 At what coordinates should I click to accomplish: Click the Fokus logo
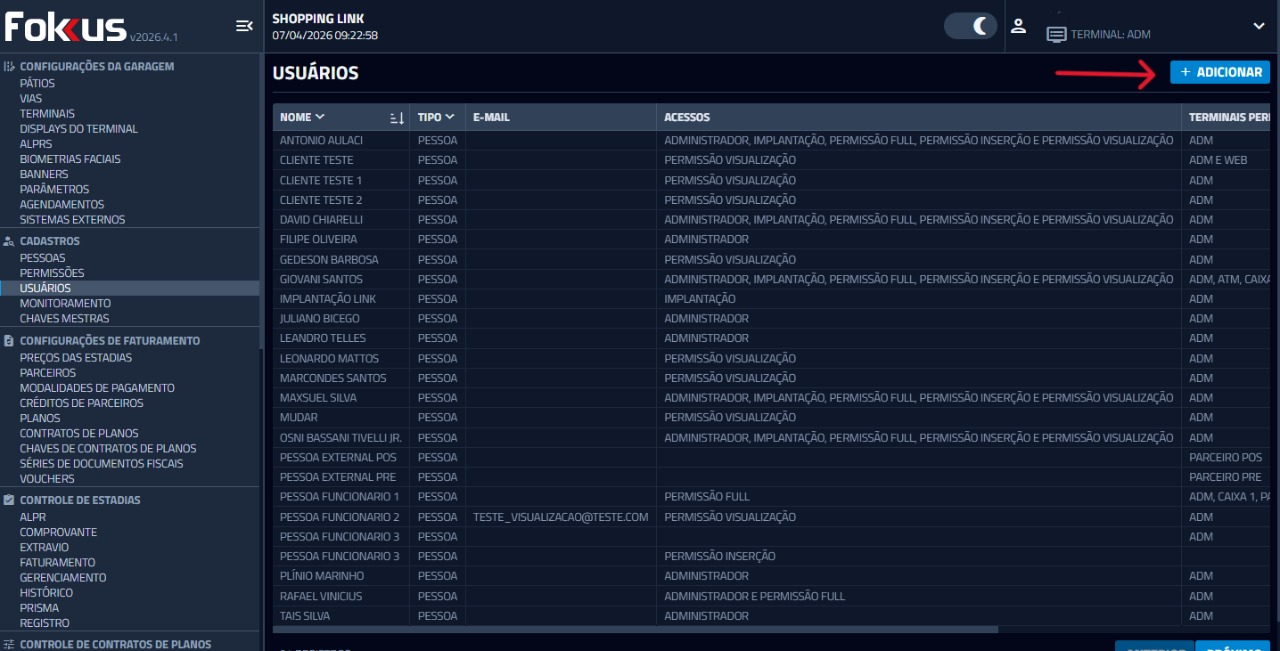[66, 28]
